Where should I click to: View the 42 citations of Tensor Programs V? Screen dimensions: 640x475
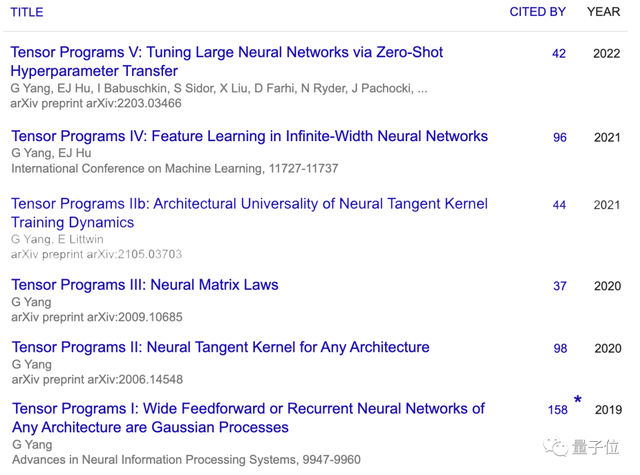[559, 54]
